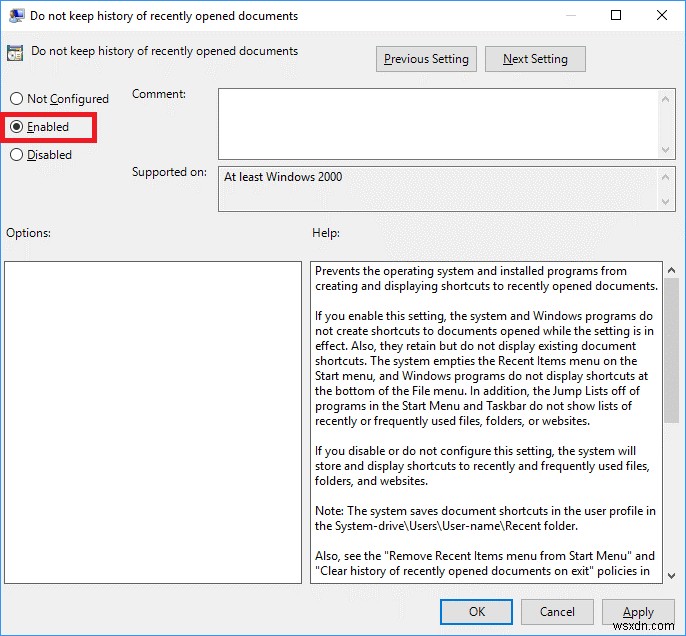Cancel the policy dialog

pyautogui.click(x=557, y=612)
